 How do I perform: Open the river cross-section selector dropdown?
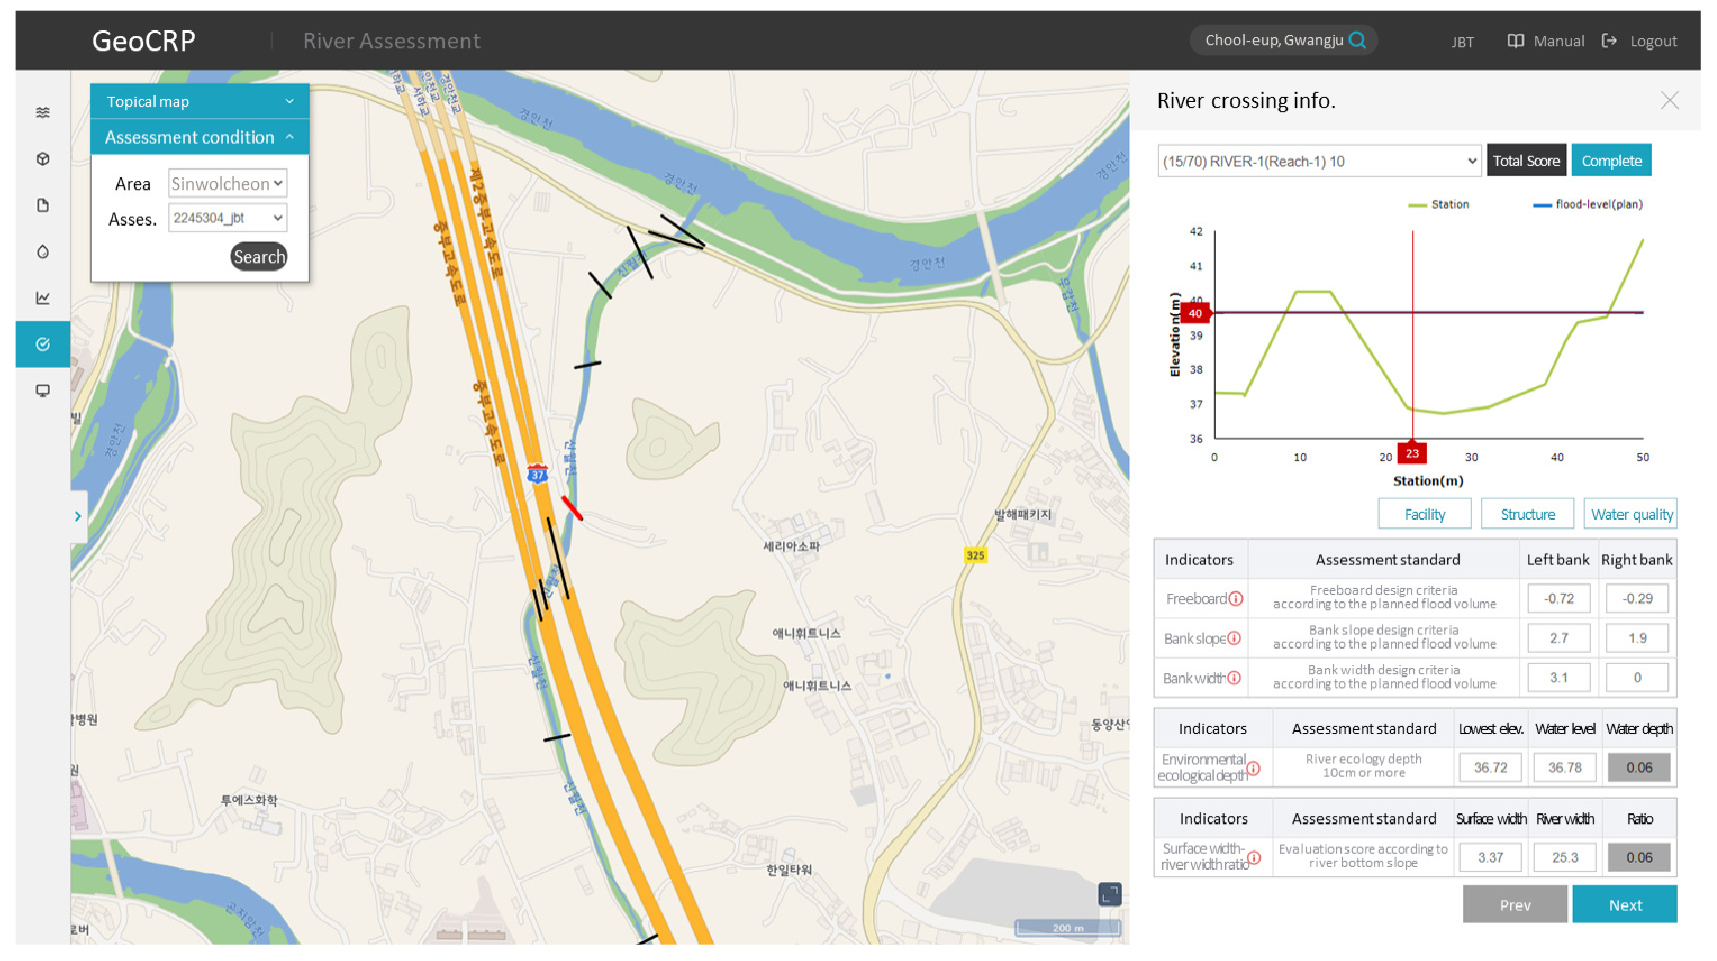(1318, 161)
